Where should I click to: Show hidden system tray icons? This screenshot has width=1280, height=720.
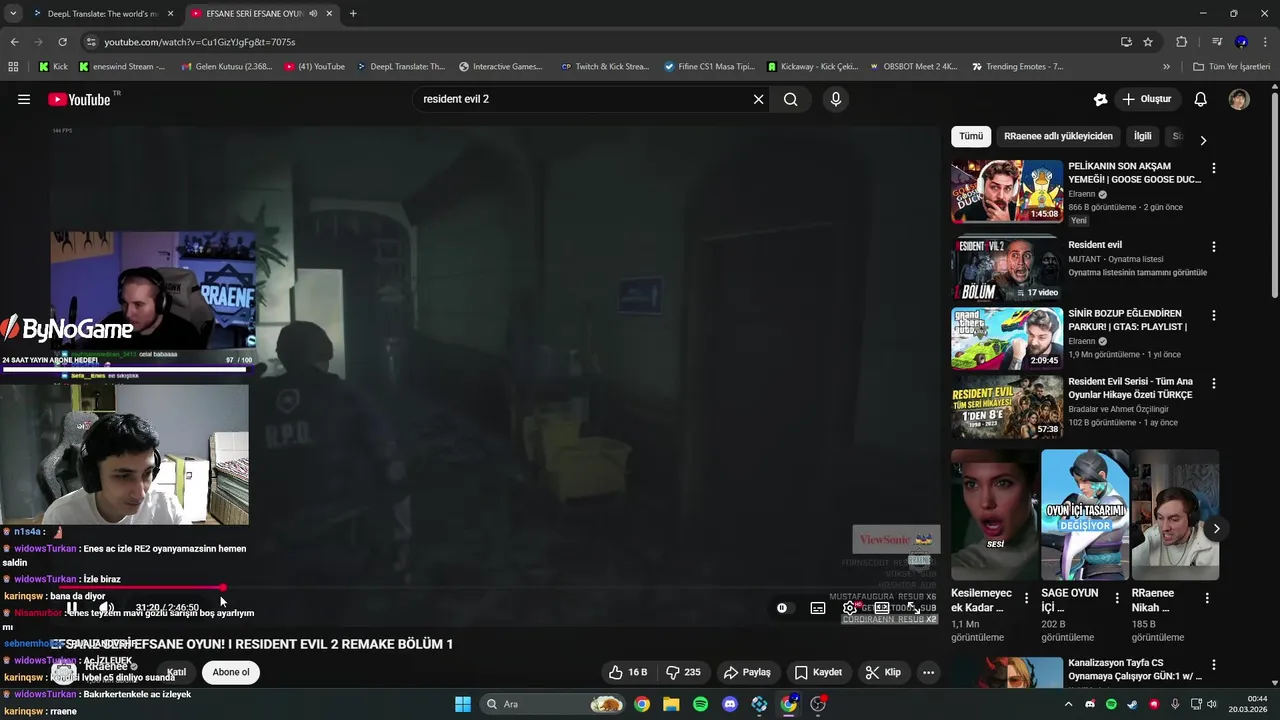coord(1068,704)
